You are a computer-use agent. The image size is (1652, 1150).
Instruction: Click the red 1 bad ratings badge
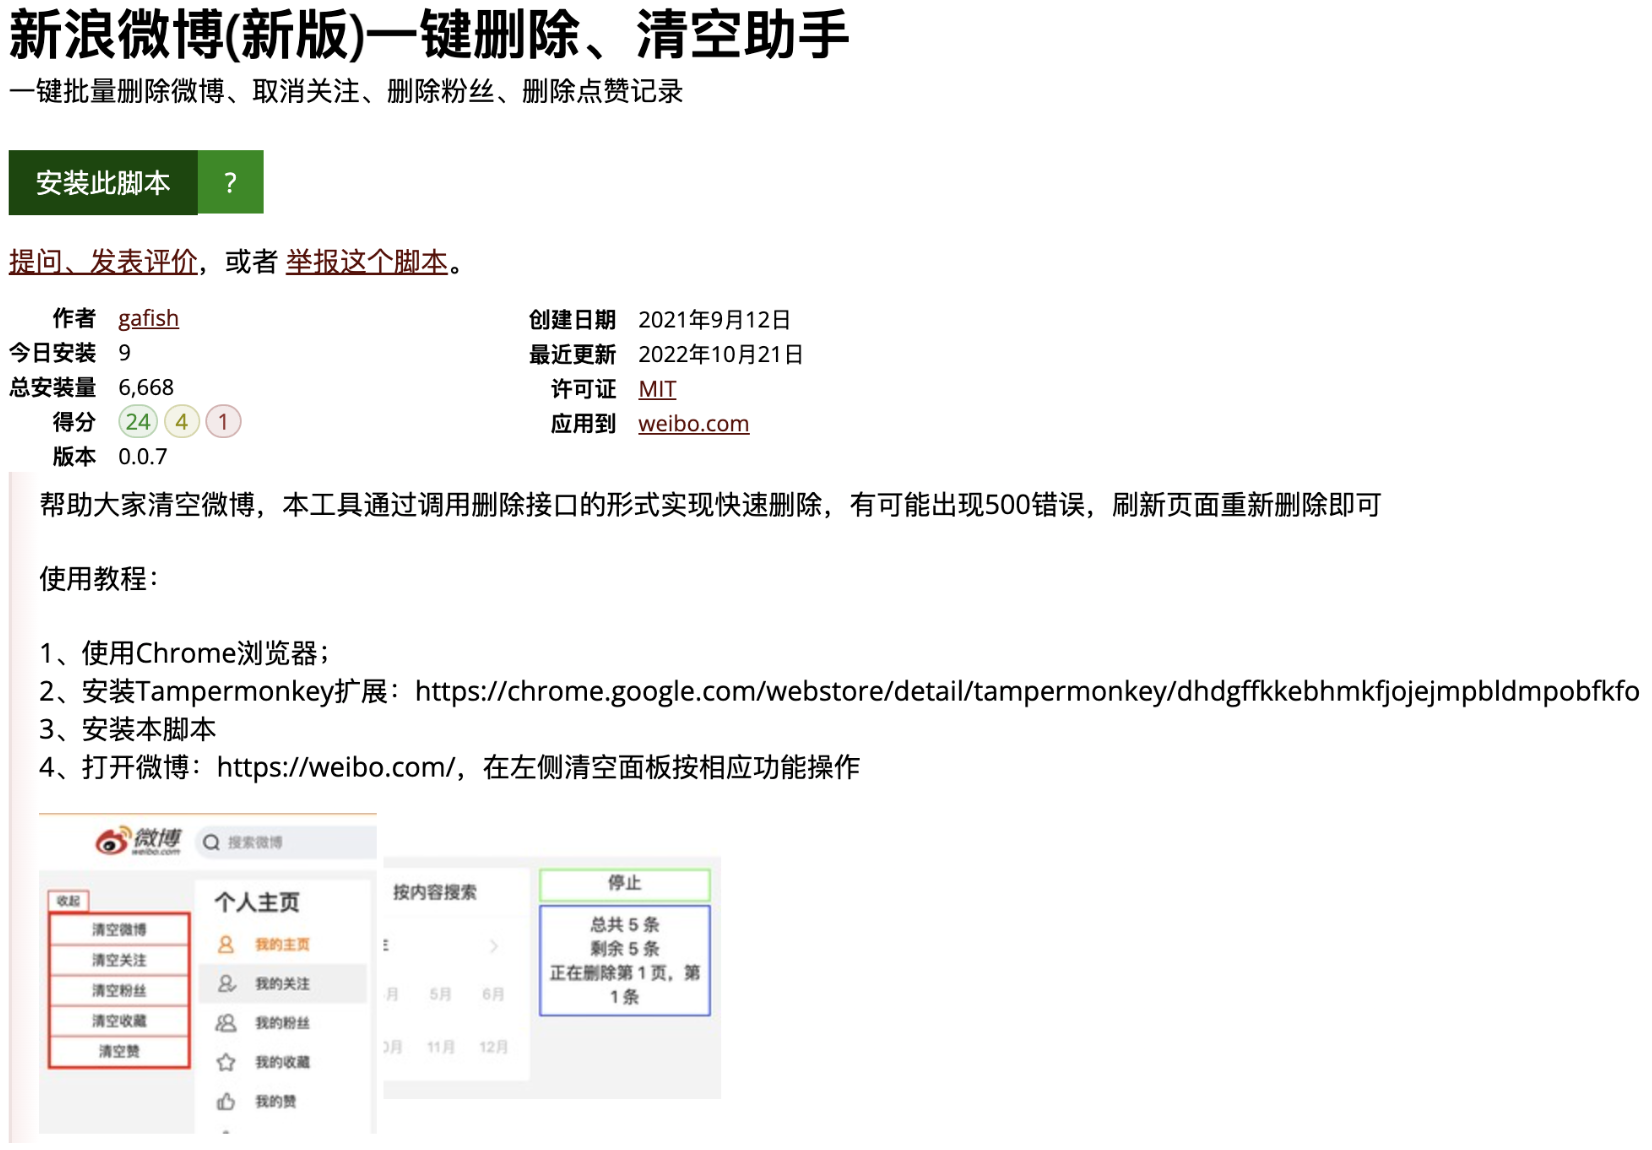point(223,422)
